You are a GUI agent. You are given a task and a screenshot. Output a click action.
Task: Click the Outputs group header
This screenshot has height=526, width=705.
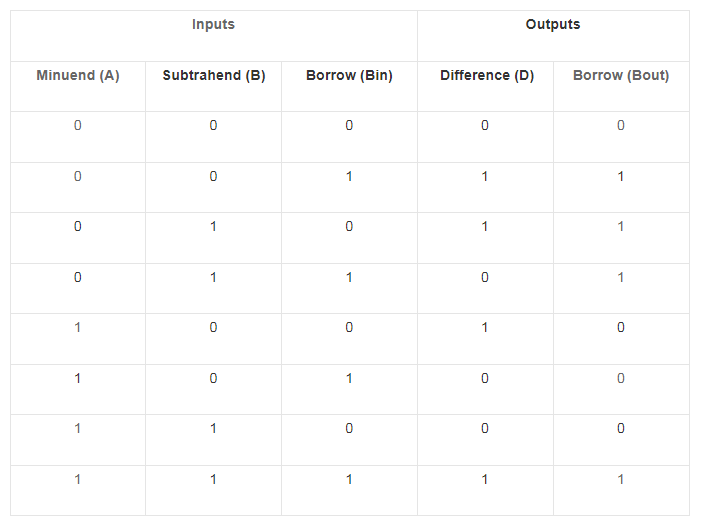point(553,25)
